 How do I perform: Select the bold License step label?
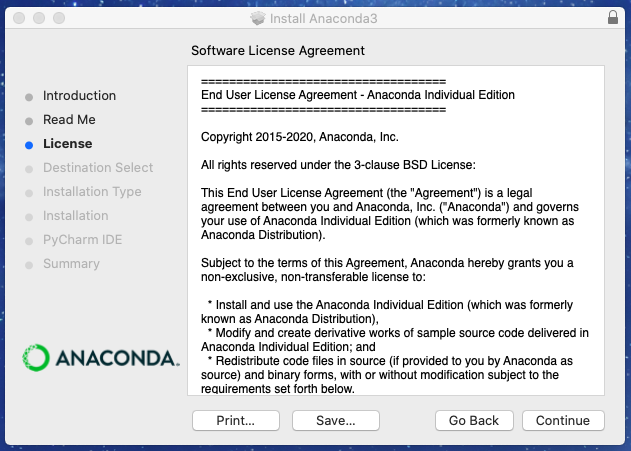[67, 144]
